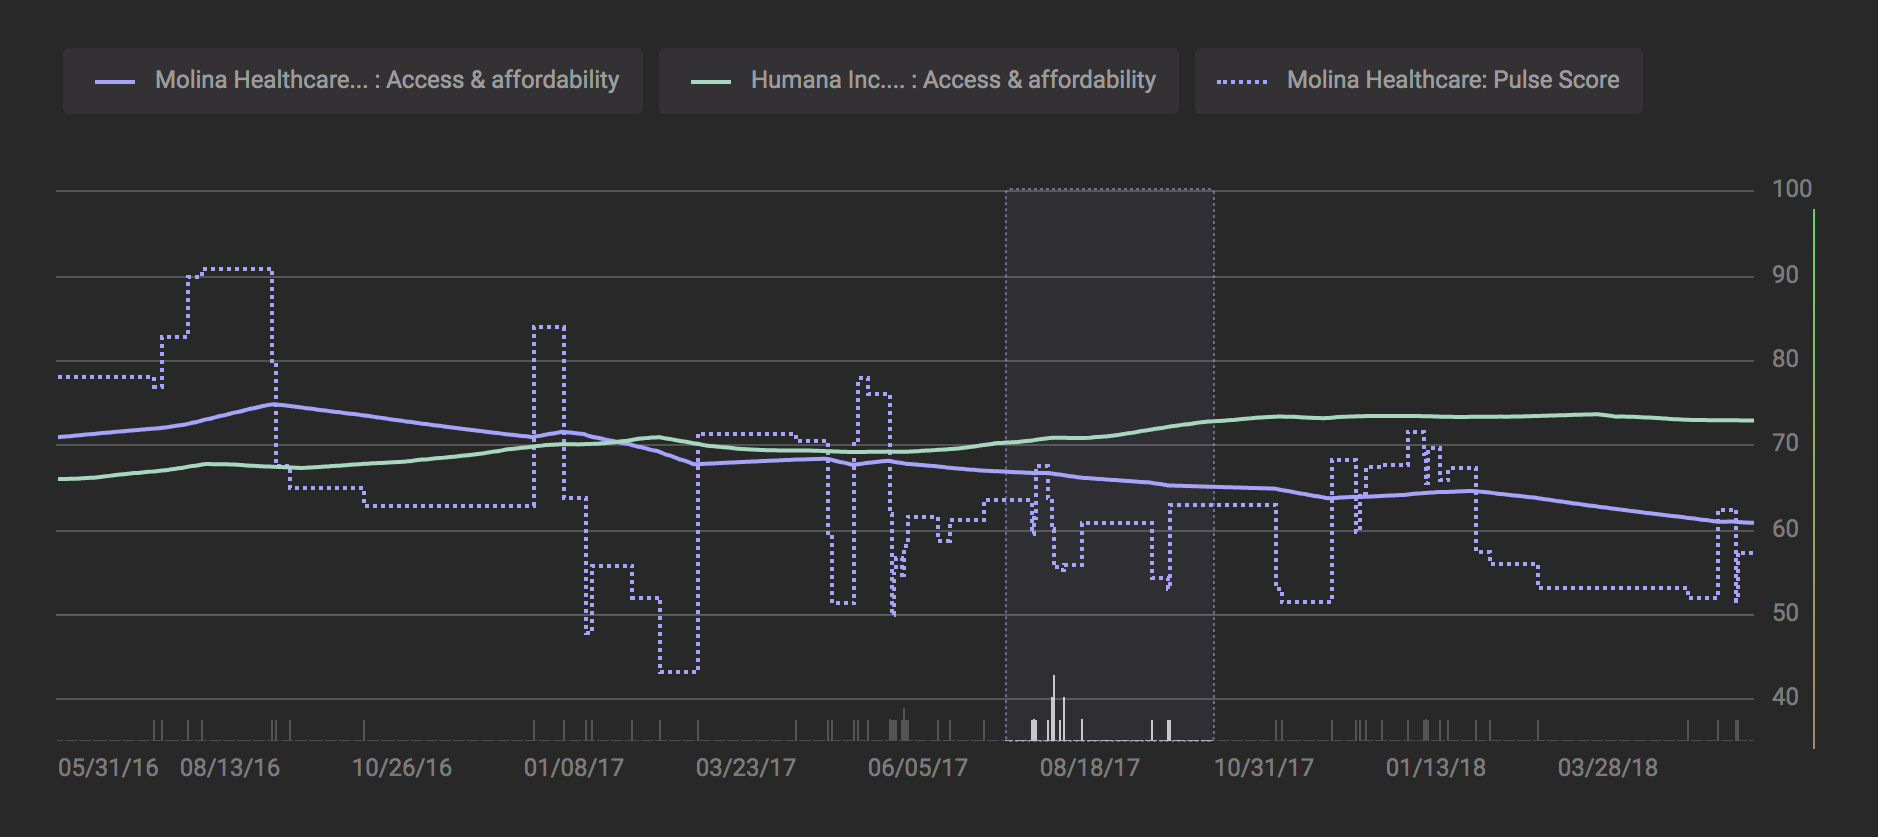The image size is (1878, 837).
Task: Toggle Molina Healthcare Pulse Score legend
Action: [1419, 81]
